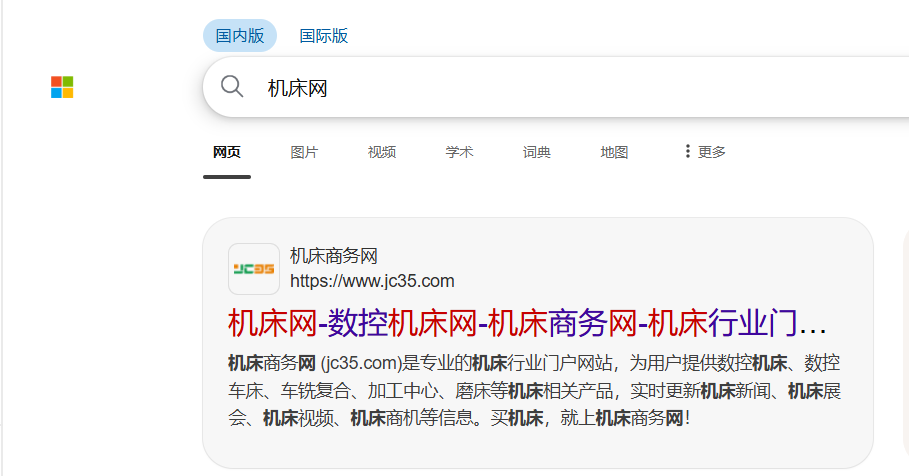This screenshot has width=909, height=476.
Task: Open the 地图 tab
Action: coord(614,152)
